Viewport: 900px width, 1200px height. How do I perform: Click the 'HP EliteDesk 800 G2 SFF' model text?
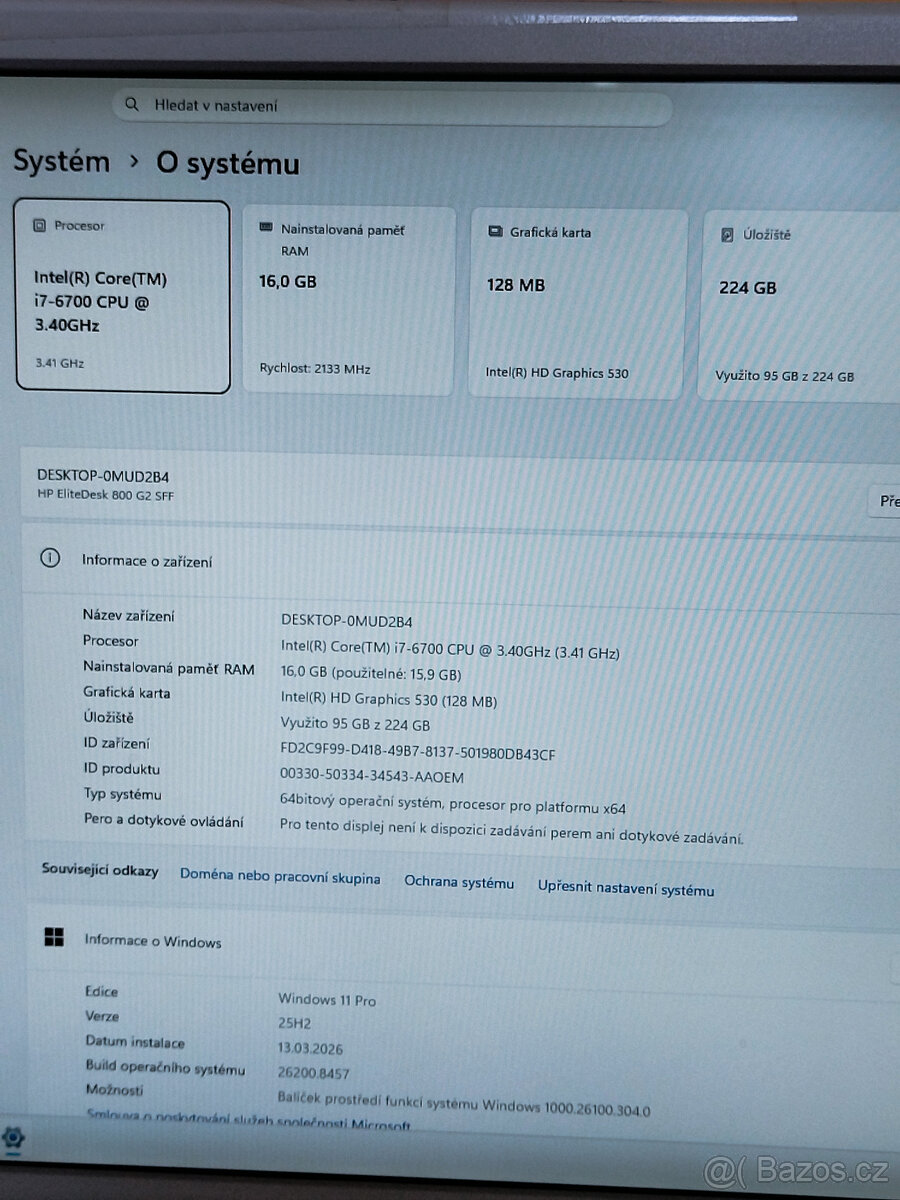[x=105, y=495]
